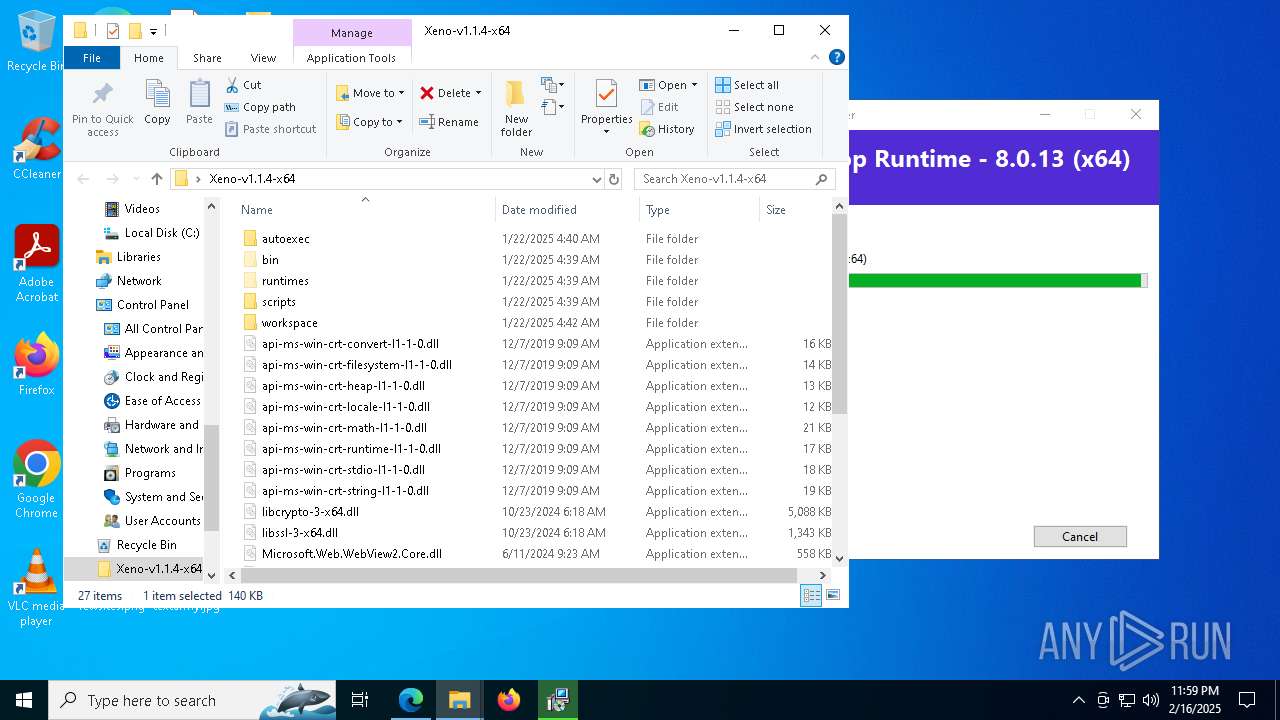Open Google Chrome desktop shortcut
Screen dimensions: 1280x720
pyautogui.click(x=36, y=480)
